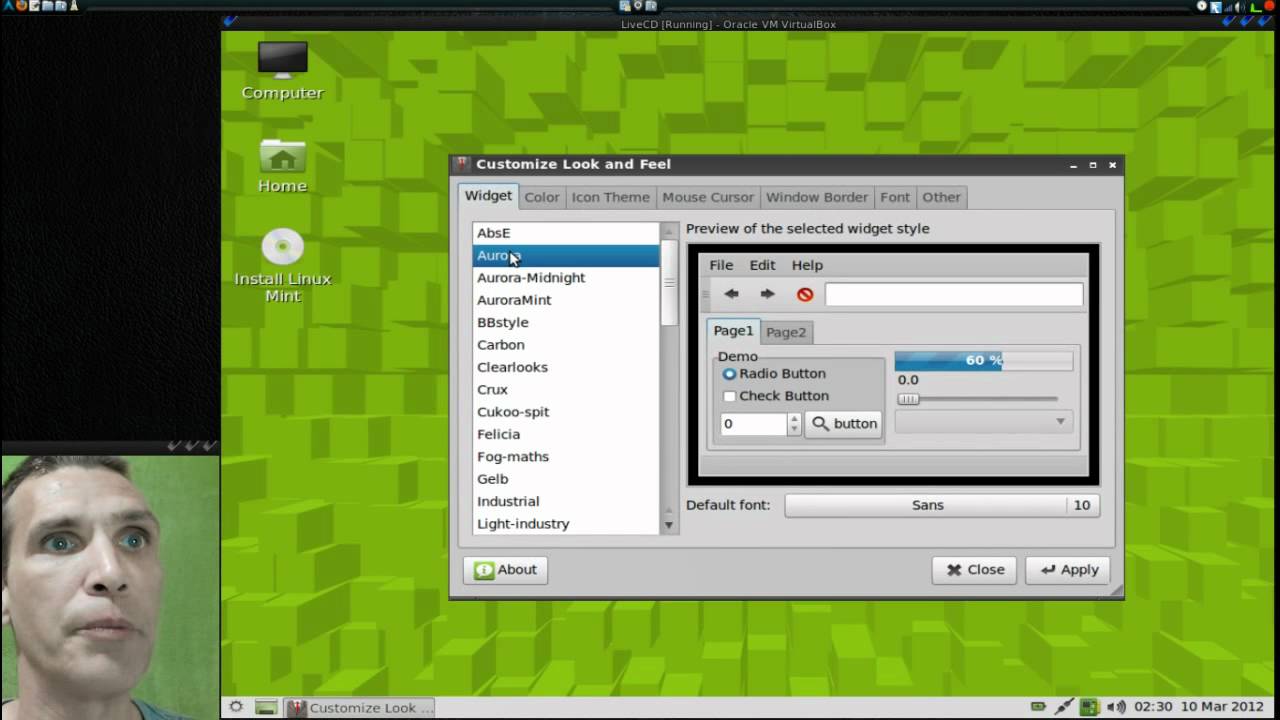The image size is (1280, 720).
Task: Switch to Page2 tab in the preview
Action: click(786, 332)
